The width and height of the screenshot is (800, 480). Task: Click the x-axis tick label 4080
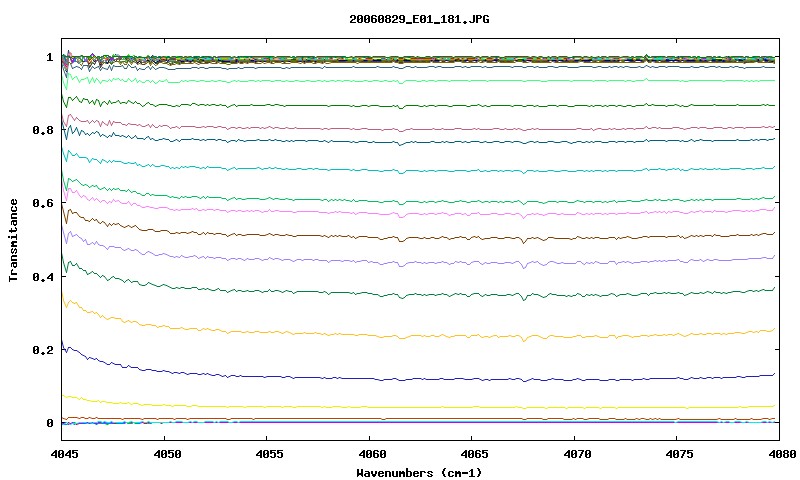[x=782, y=454]
